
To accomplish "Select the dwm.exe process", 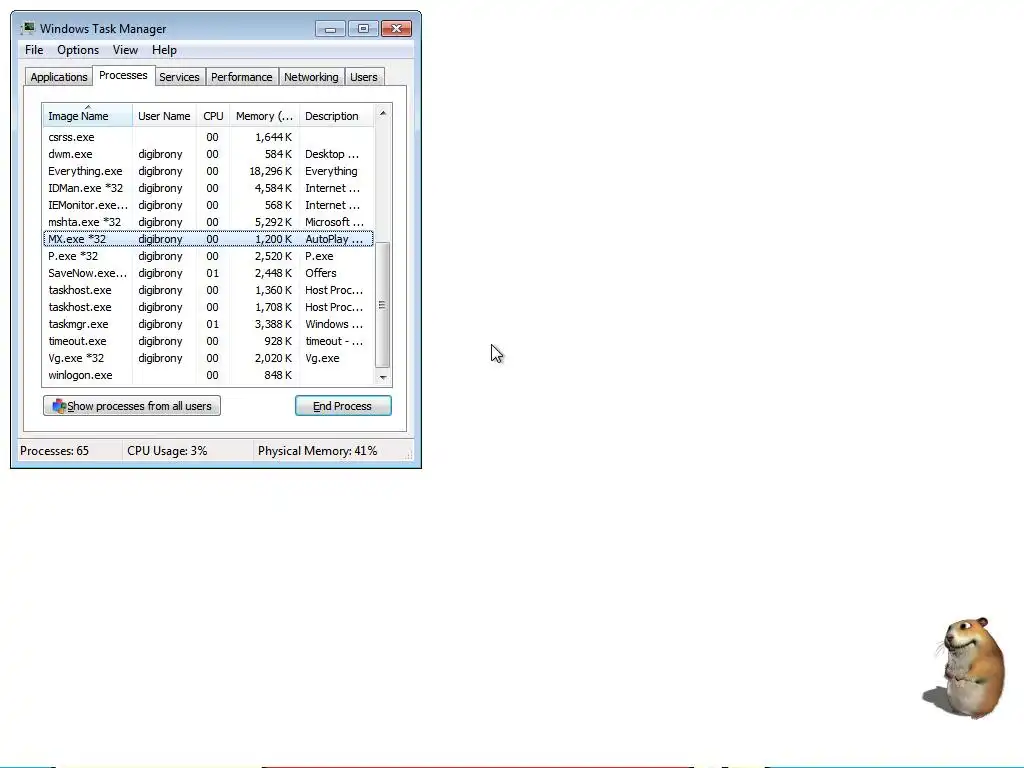I will (208, 154).
